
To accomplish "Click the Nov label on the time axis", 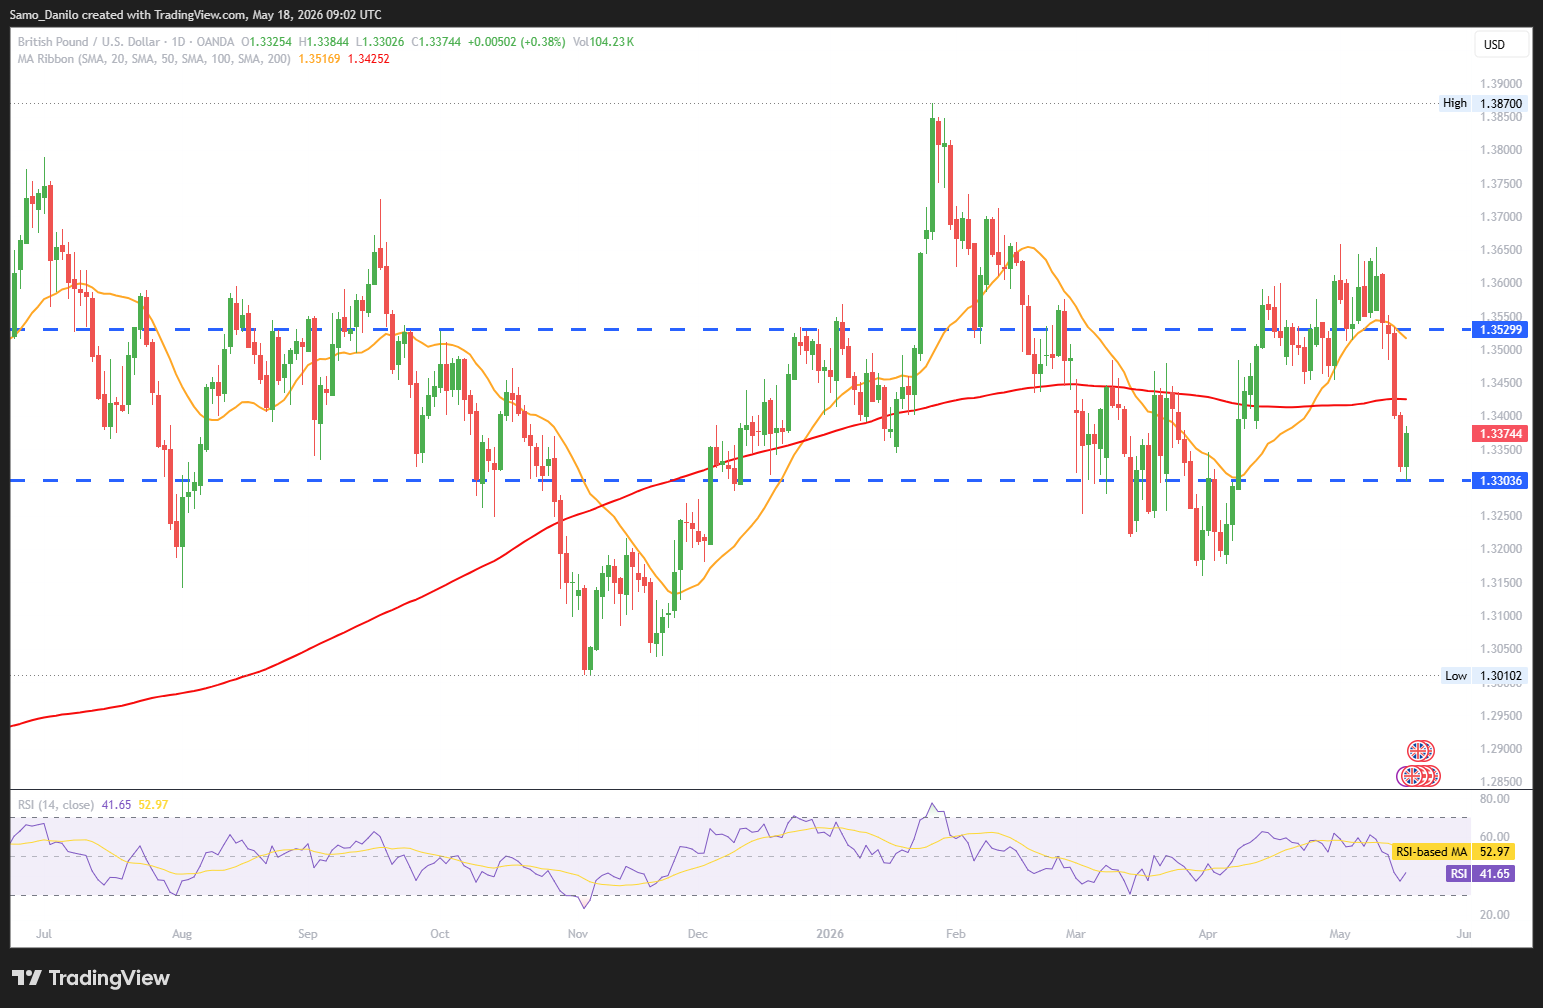I will click(x=577, y=934).
